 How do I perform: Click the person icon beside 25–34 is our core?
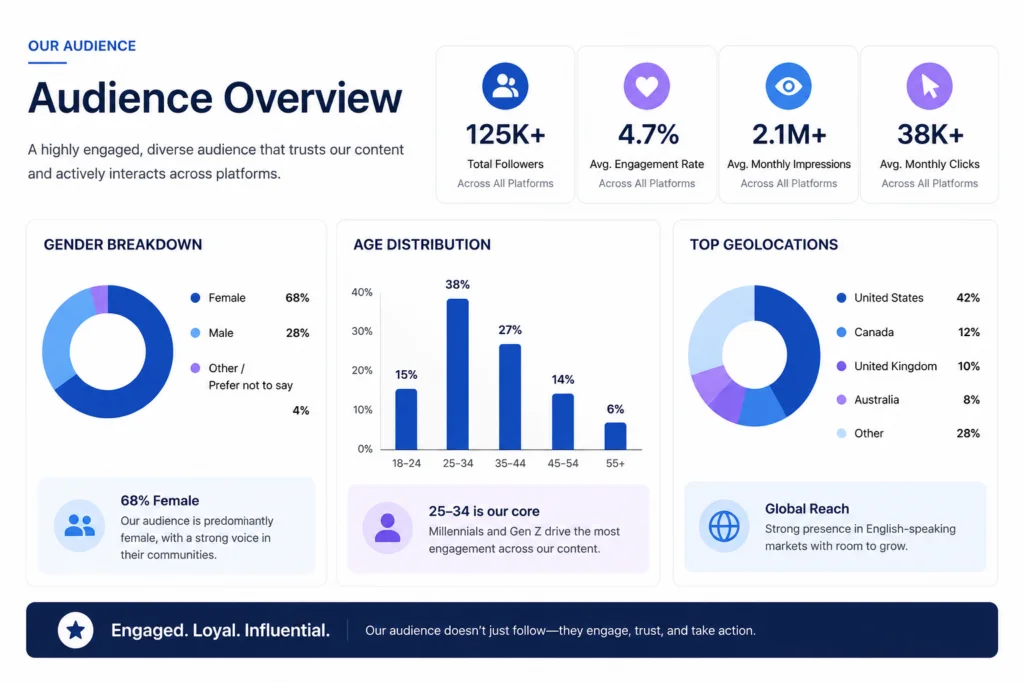(387, 528)
